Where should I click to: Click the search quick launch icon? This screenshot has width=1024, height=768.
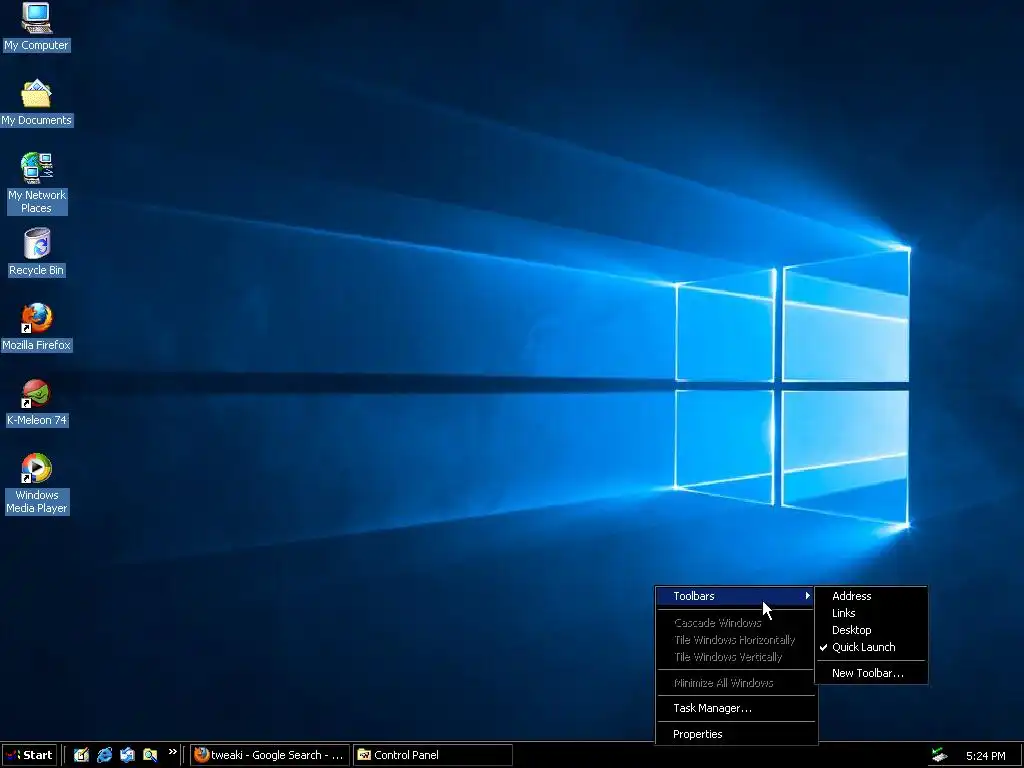click(150, 755)
